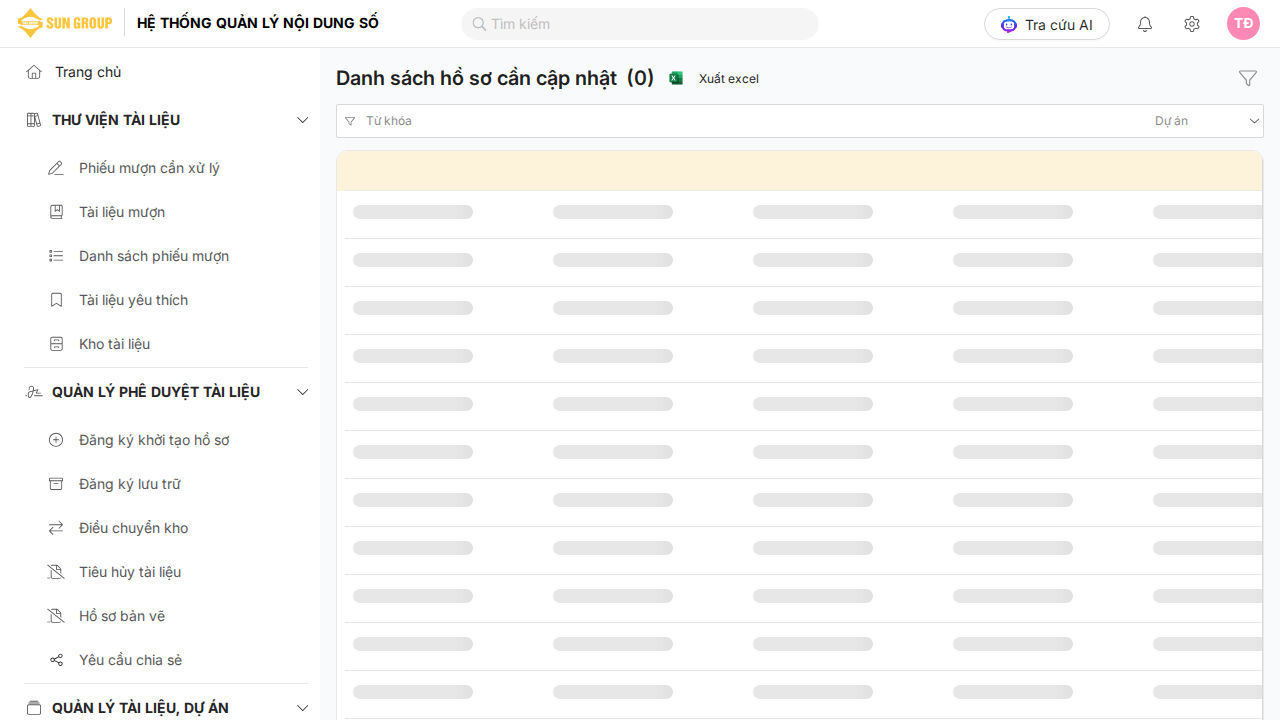This screenshot has width=1280, height=720.
Task: Click the filter funnel icon at top right
Action: [1247, 78]
